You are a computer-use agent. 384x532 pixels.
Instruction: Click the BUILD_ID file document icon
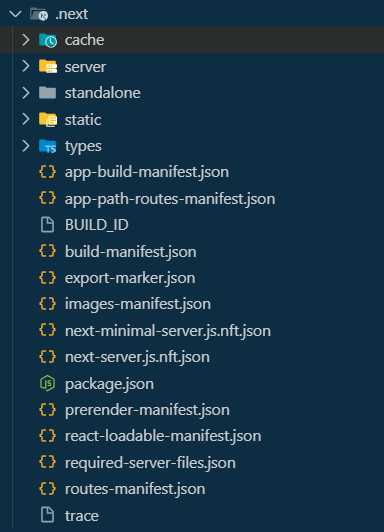click(x=47, y=225)
